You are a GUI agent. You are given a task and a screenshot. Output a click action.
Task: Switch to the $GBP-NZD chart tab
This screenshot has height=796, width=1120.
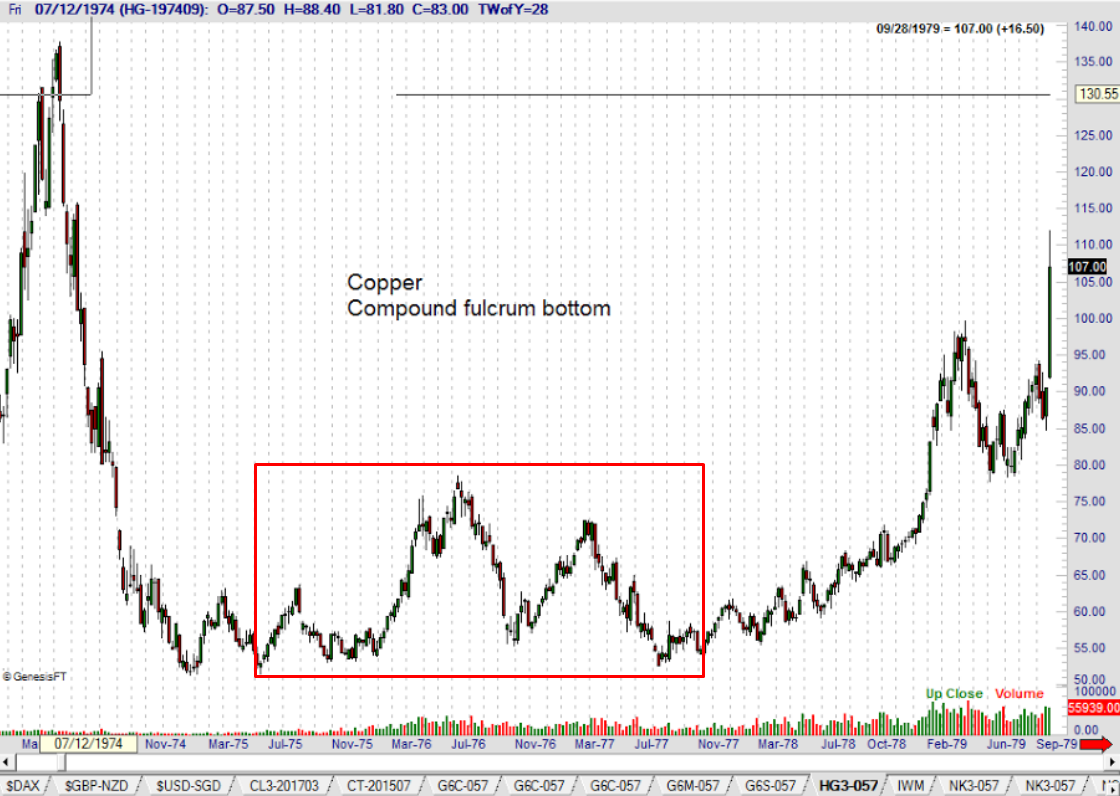96,785
